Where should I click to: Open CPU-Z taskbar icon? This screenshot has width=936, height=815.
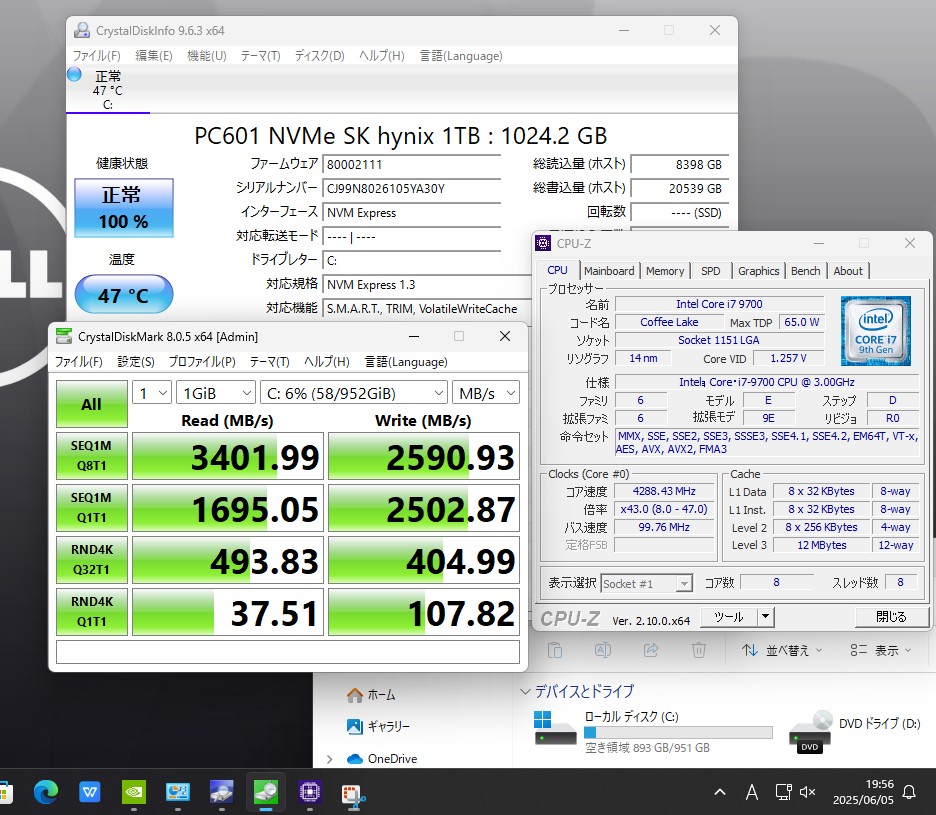(310, 792)
